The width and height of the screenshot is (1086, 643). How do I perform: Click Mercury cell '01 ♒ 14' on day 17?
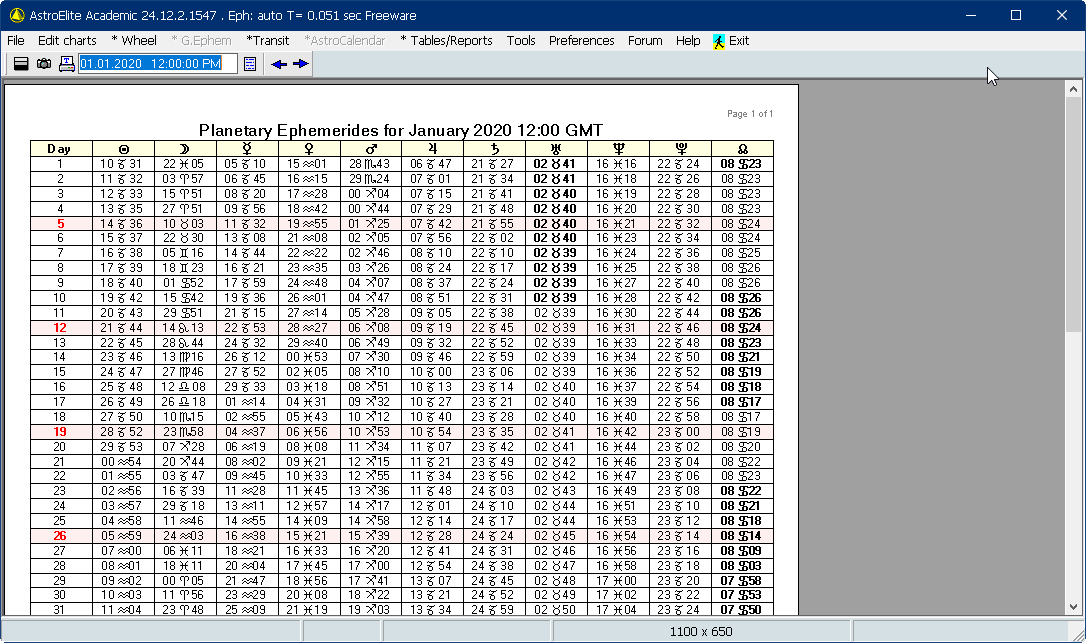click(245, 402)
